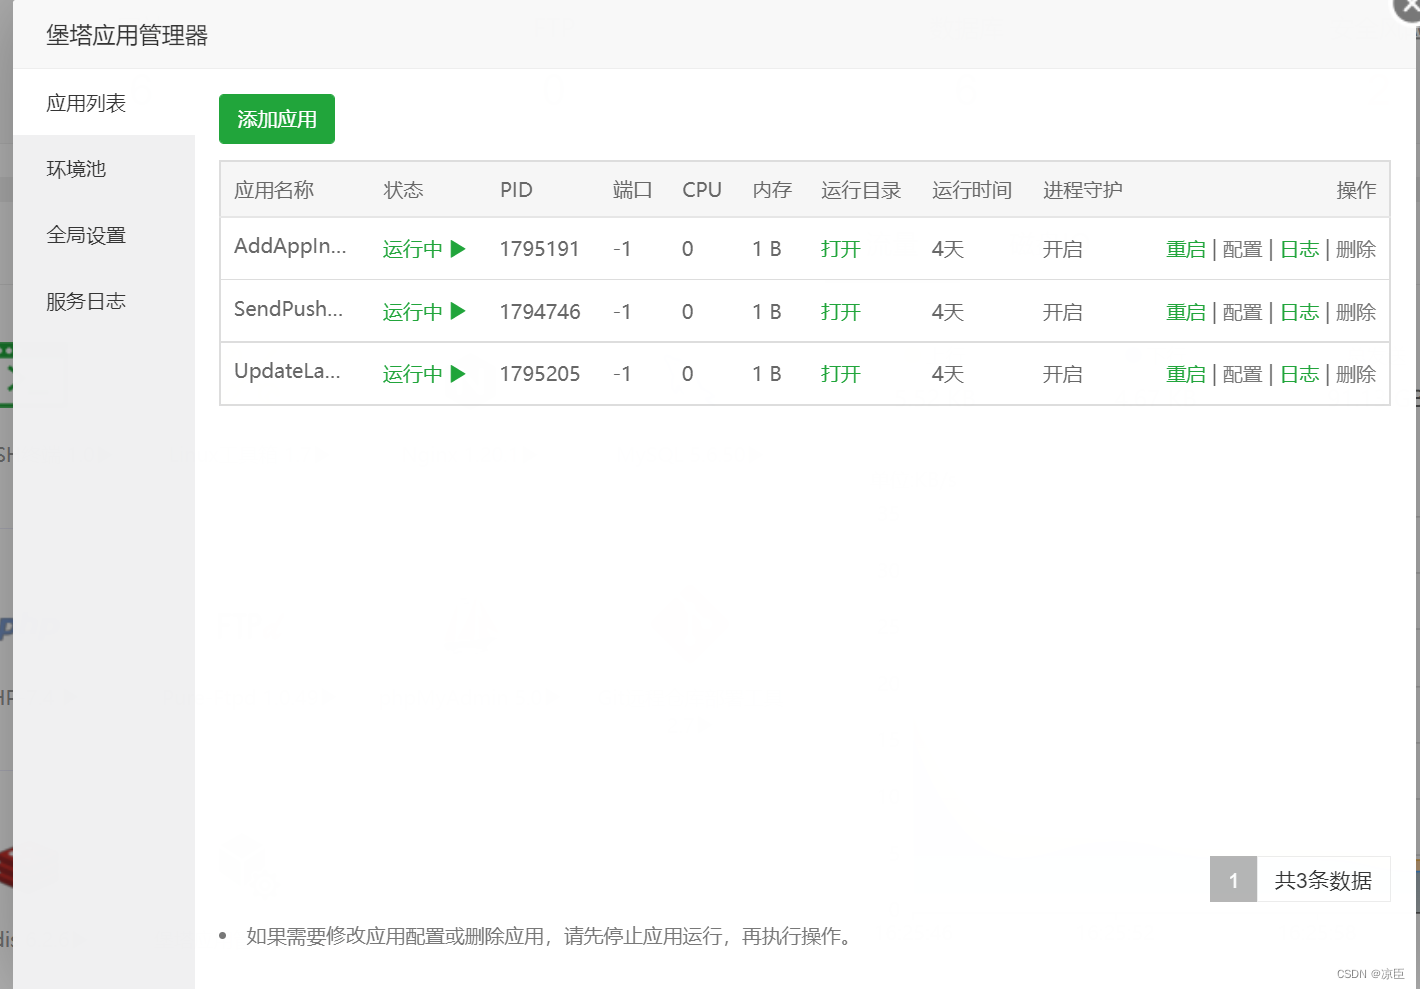Switch to the 环境池 tab

point(76,168)
